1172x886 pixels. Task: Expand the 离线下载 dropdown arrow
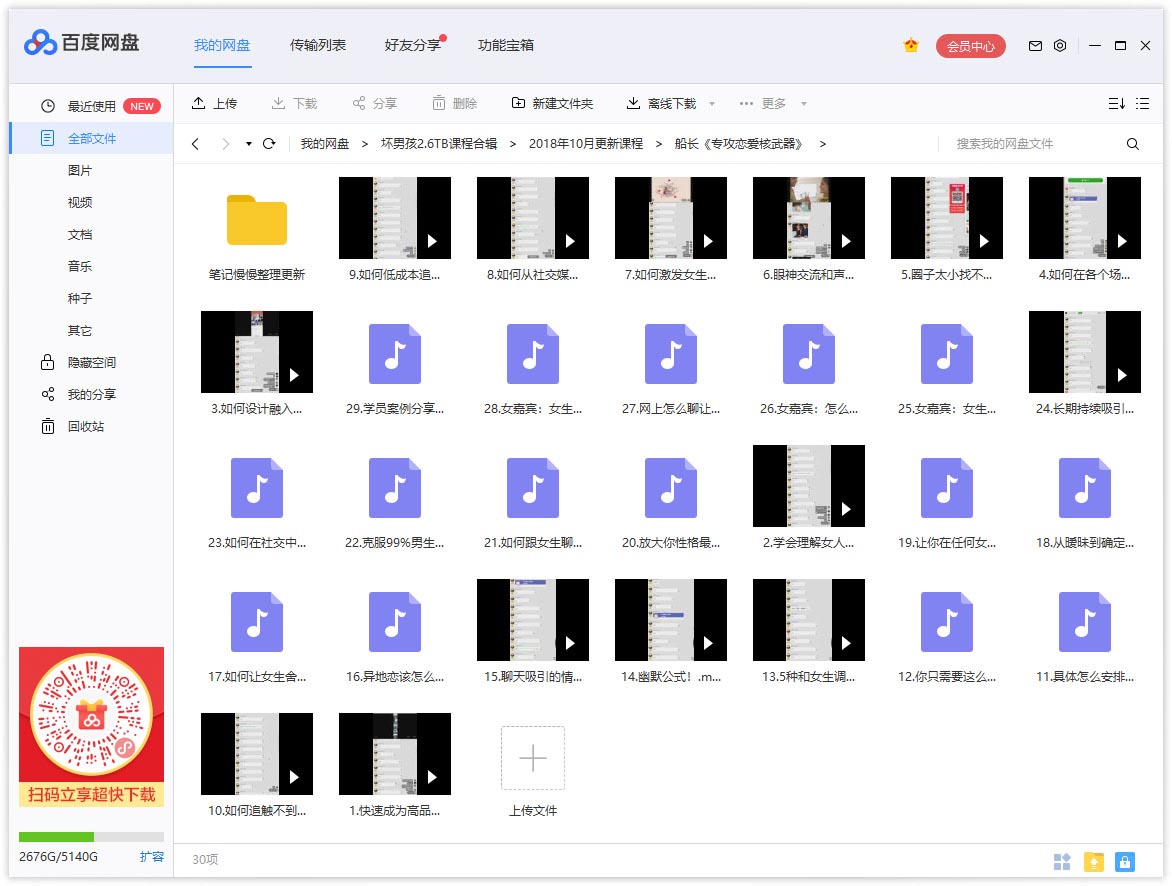coord(712,104)
